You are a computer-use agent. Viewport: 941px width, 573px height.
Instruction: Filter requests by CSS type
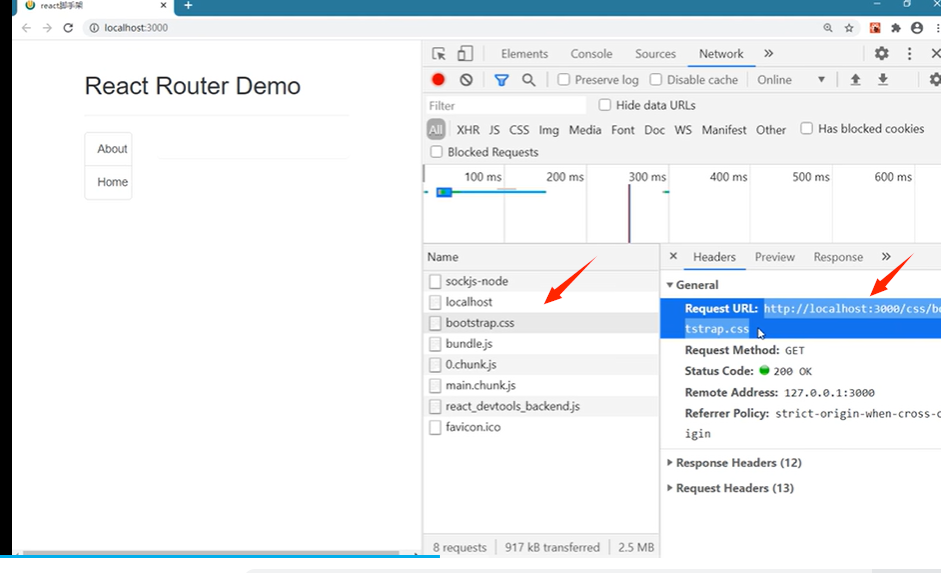(x=519, y=130)
